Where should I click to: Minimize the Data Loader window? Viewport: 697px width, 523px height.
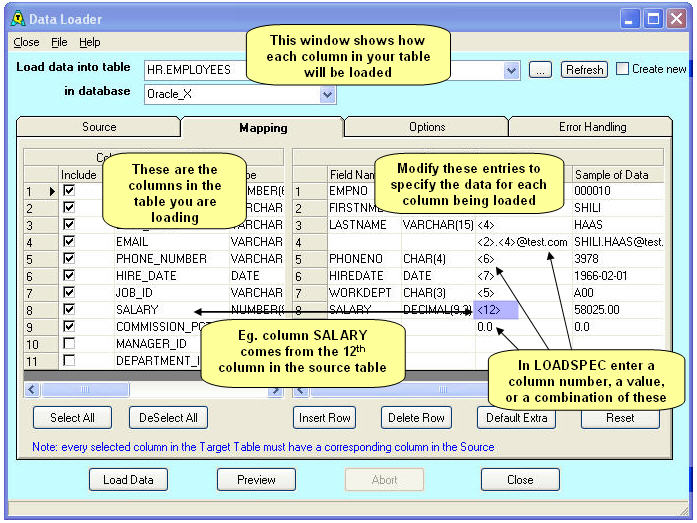pos(629,19)
